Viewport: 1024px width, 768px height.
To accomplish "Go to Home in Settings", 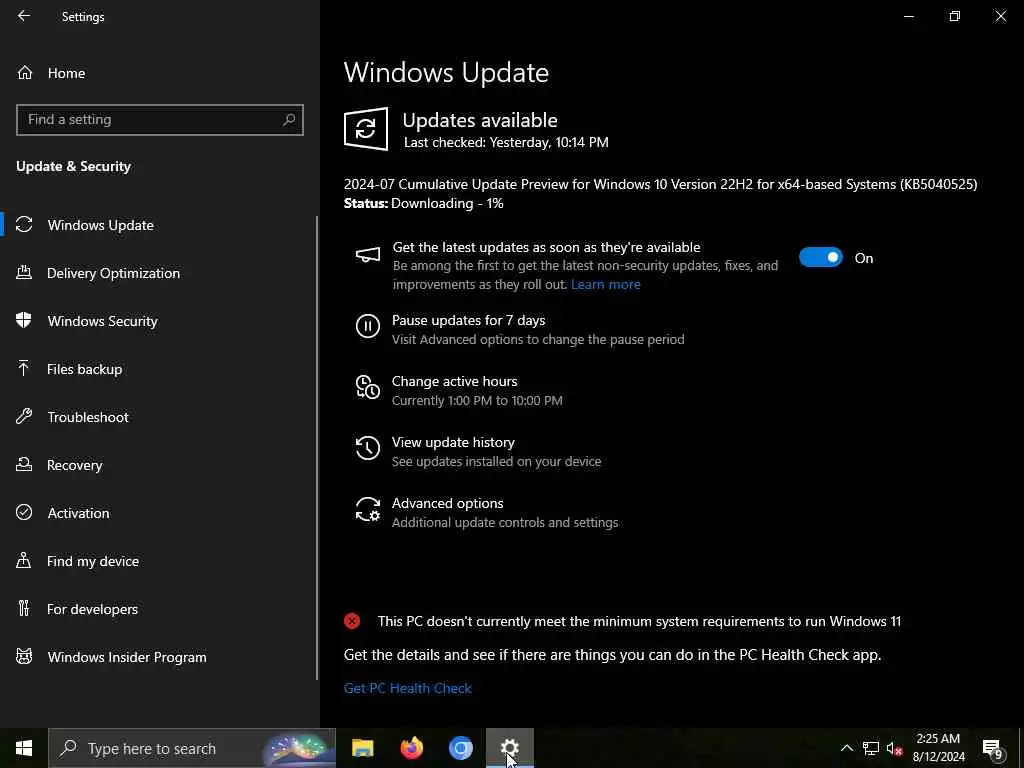I will pyautogui.click(x=66, y=73).
